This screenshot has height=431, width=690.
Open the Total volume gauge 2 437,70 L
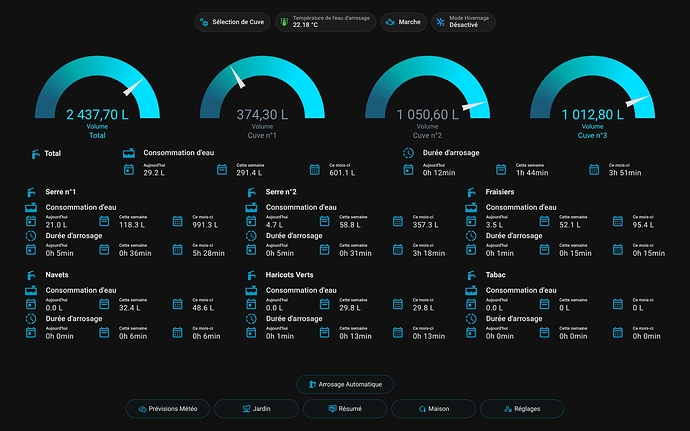[97, 97]
